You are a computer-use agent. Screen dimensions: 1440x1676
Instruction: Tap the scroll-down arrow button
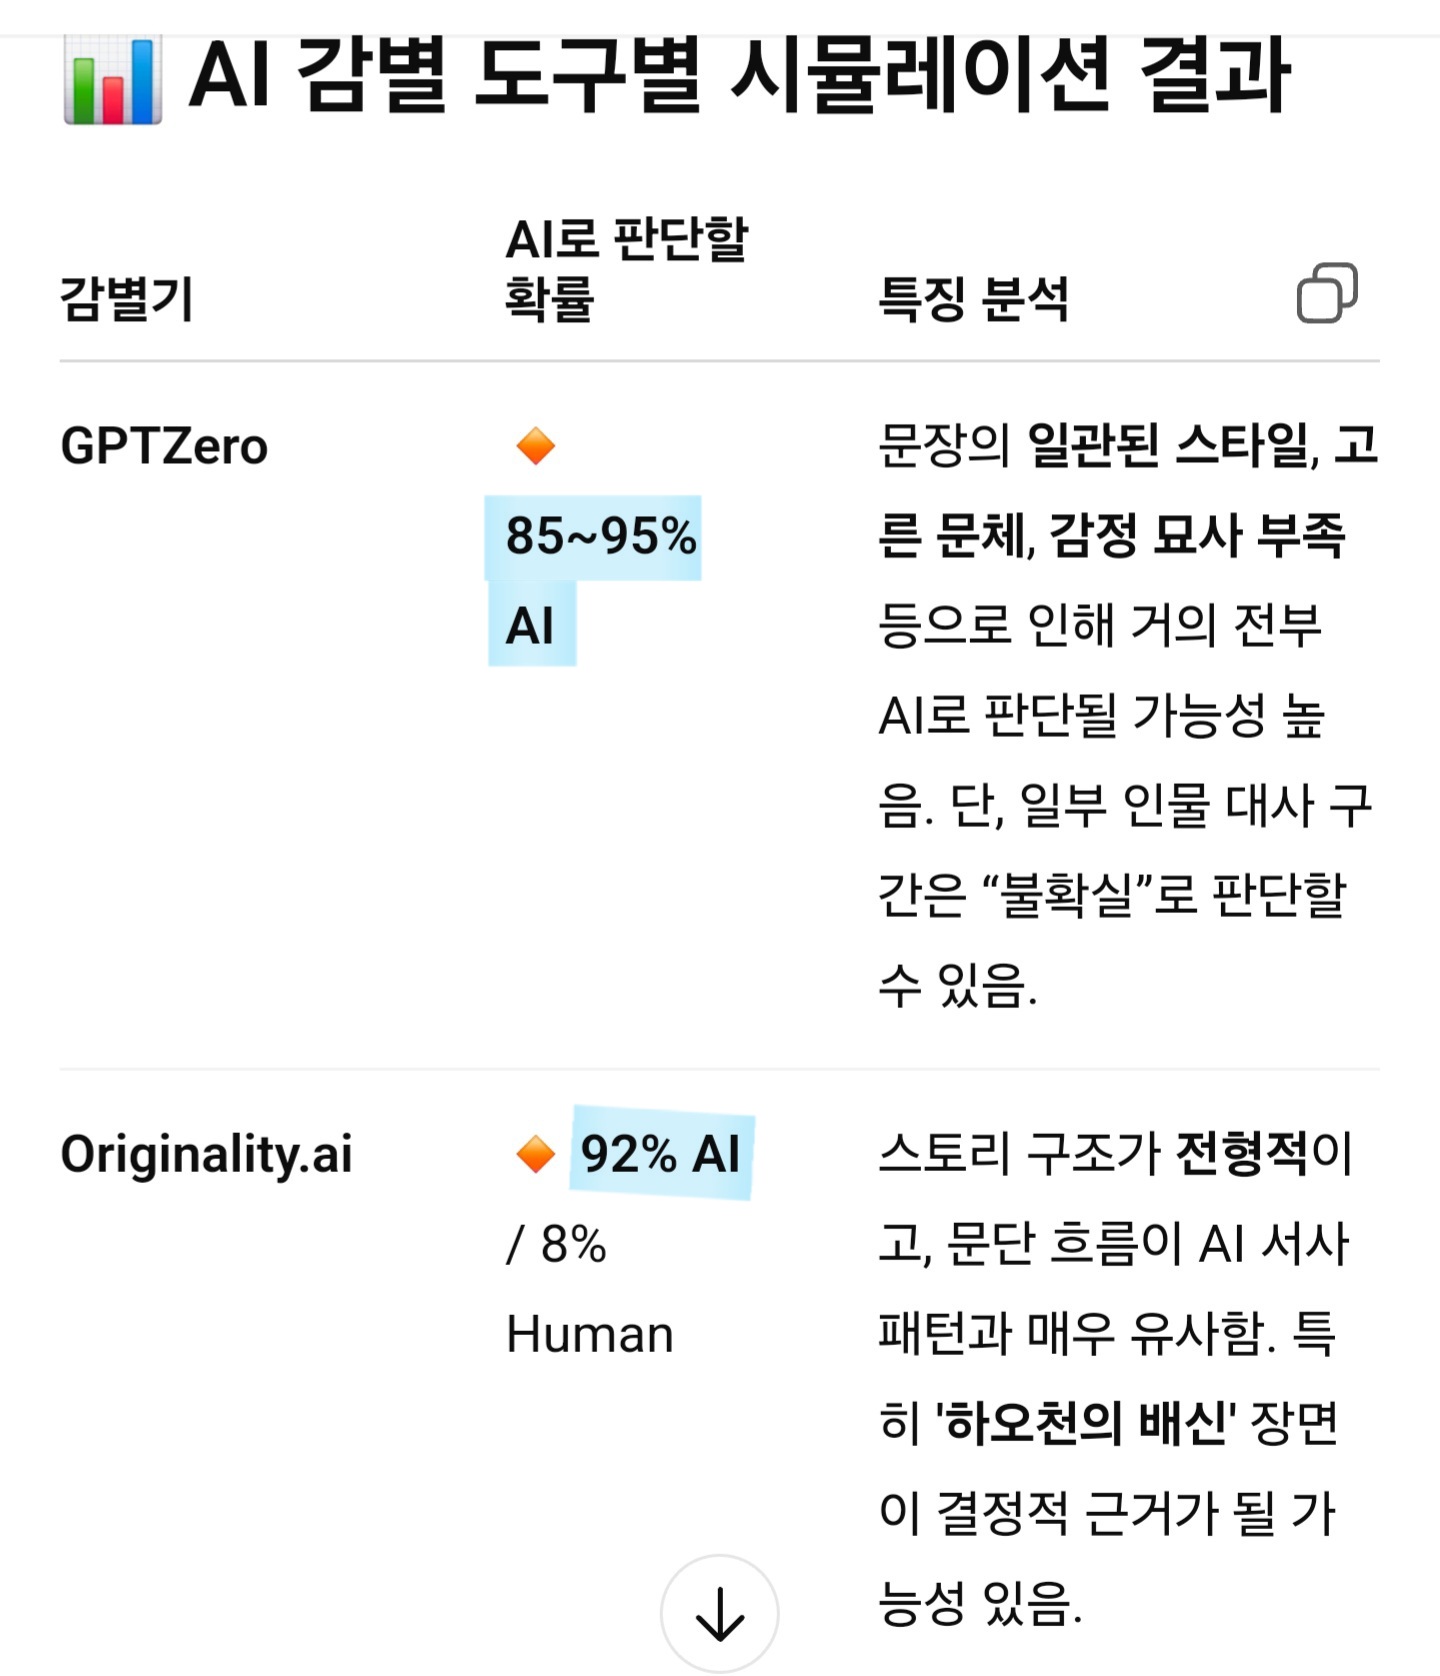[719, 1613]
